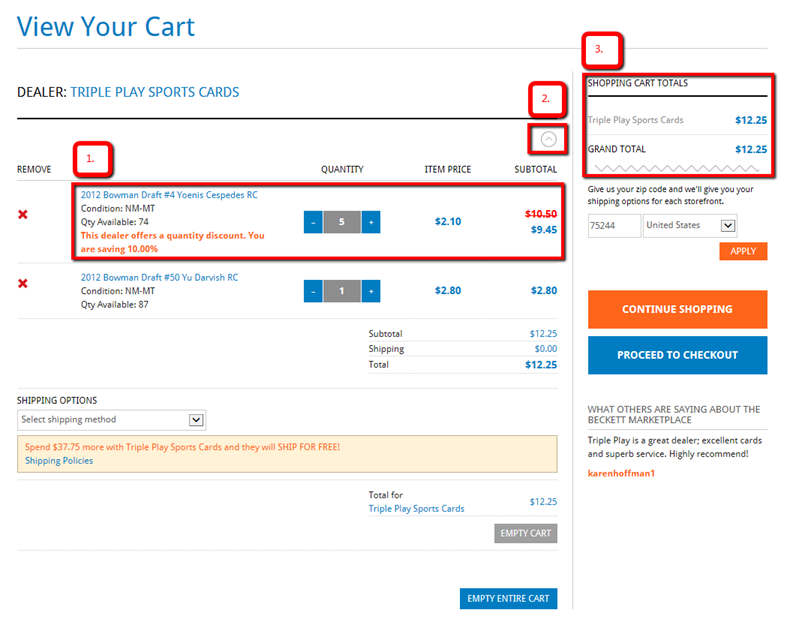Remove the Yoenis Cespedes card with red X
The image size is (787, 620).
pyautogui.click(x=23, y=215)
